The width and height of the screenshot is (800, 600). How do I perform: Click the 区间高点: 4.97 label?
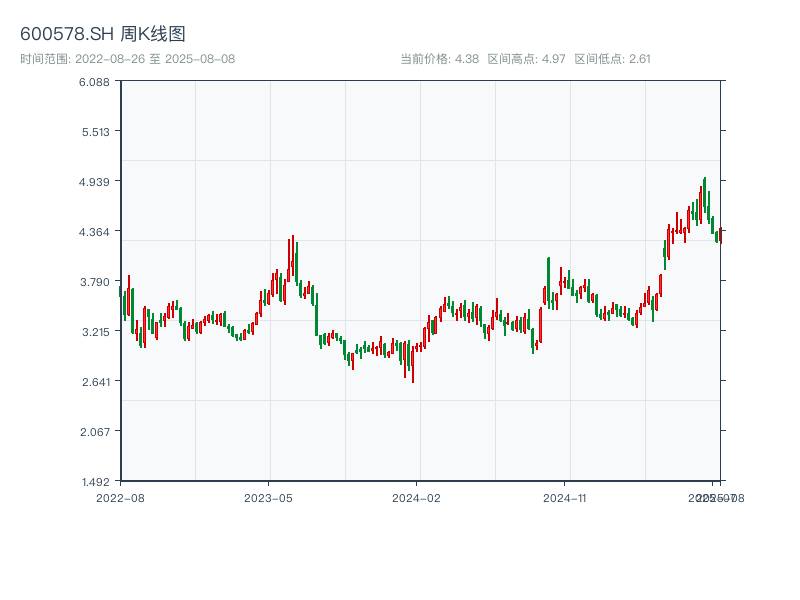pos(526,59)
